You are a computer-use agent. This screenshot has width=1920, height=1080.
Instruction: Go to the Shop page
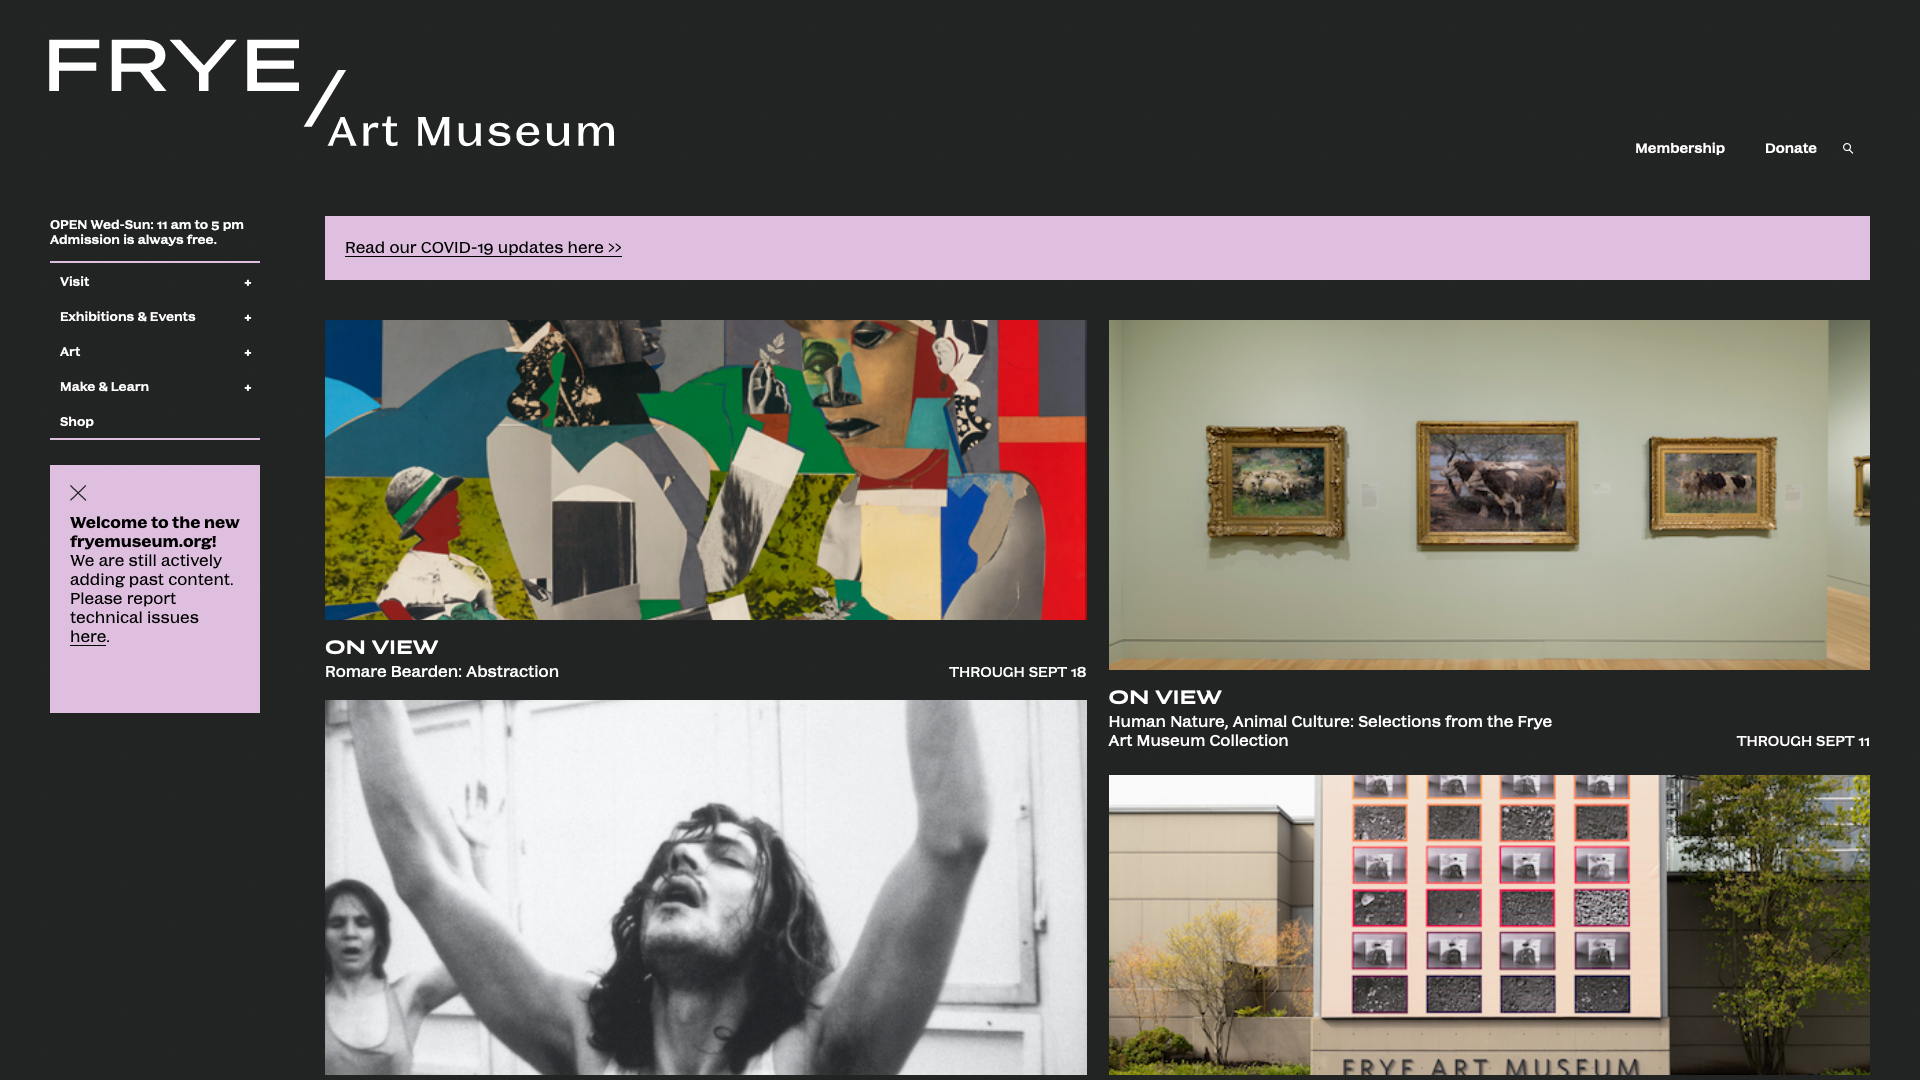point(77,422)
